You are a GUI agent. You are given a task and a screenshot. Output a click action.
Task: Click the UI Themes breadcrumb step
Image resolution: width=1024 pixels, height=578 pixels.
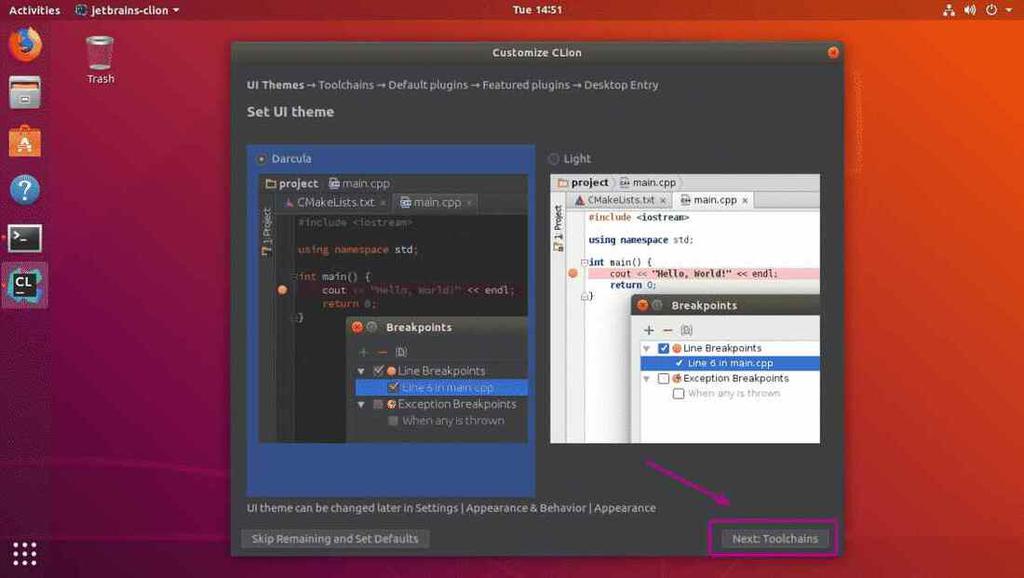[275, 85]
